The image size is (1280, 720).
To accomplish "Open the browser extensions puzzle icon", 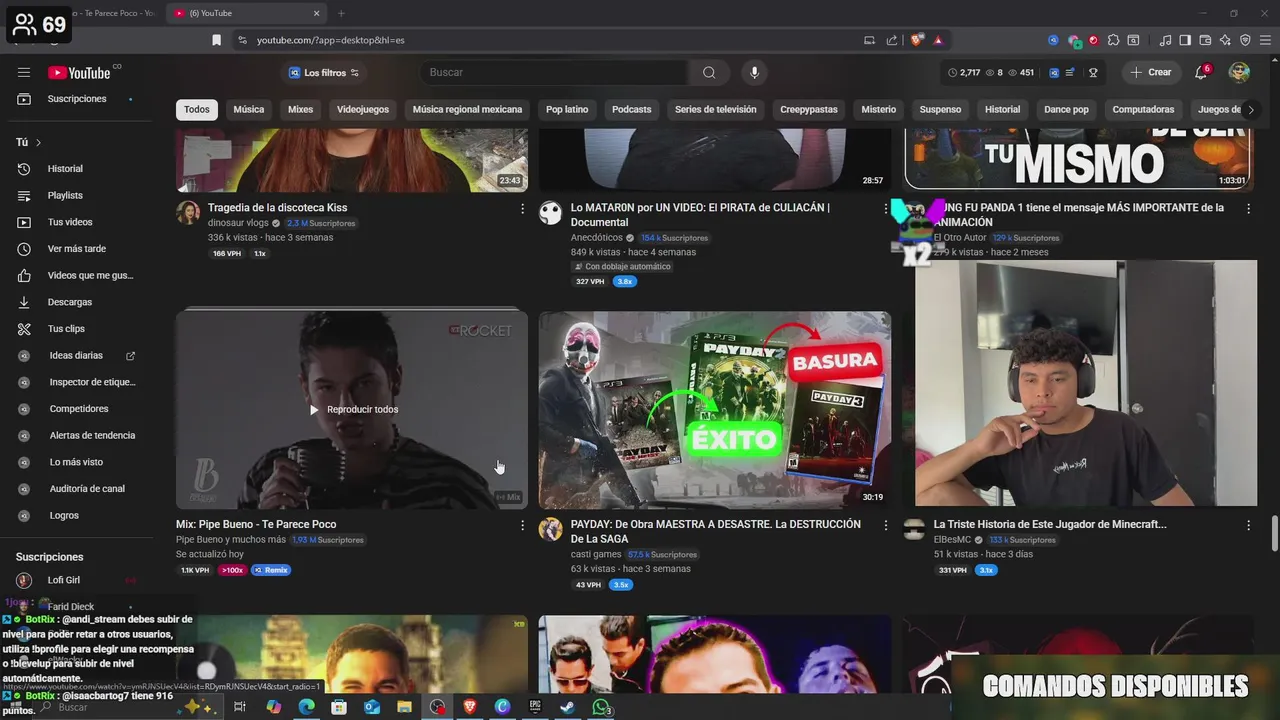I will [1112, 40].
